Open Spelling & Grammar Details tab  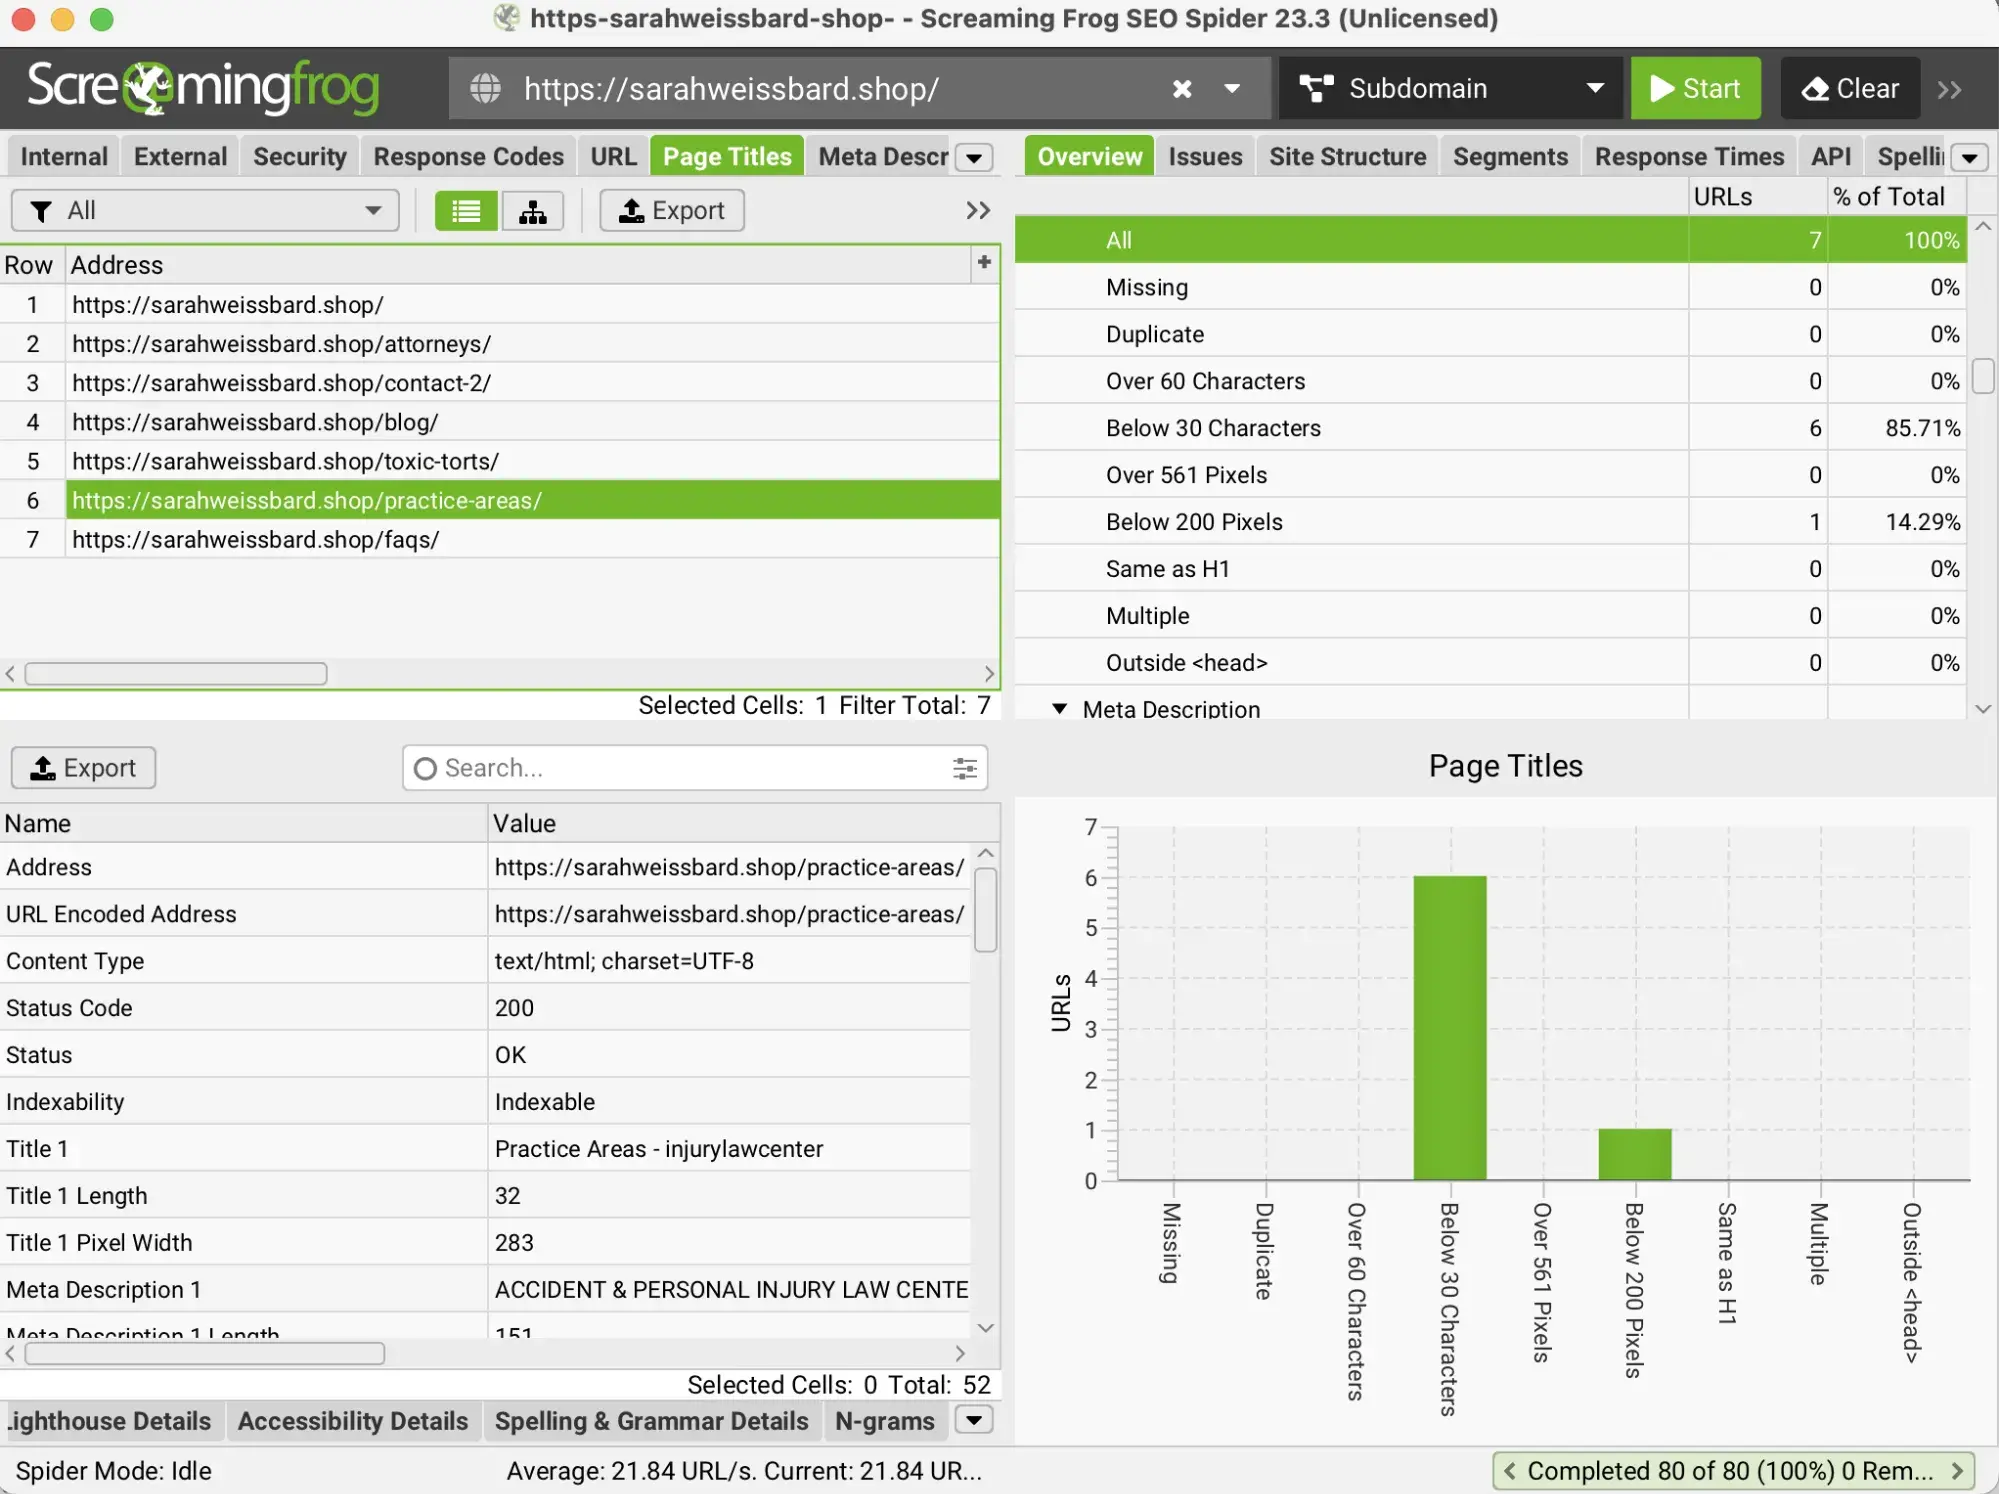point(651,1422)
